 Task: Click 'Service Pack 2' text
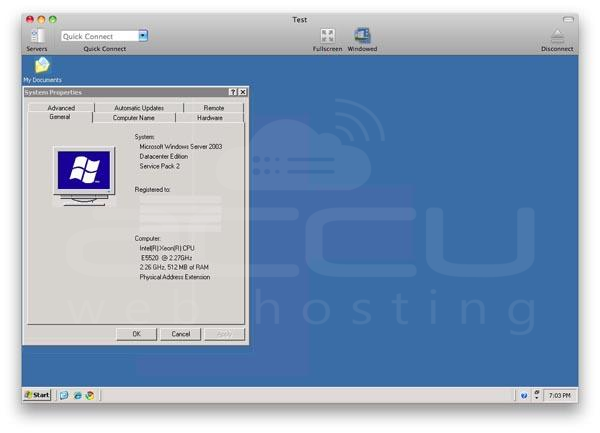pos(159,166)
